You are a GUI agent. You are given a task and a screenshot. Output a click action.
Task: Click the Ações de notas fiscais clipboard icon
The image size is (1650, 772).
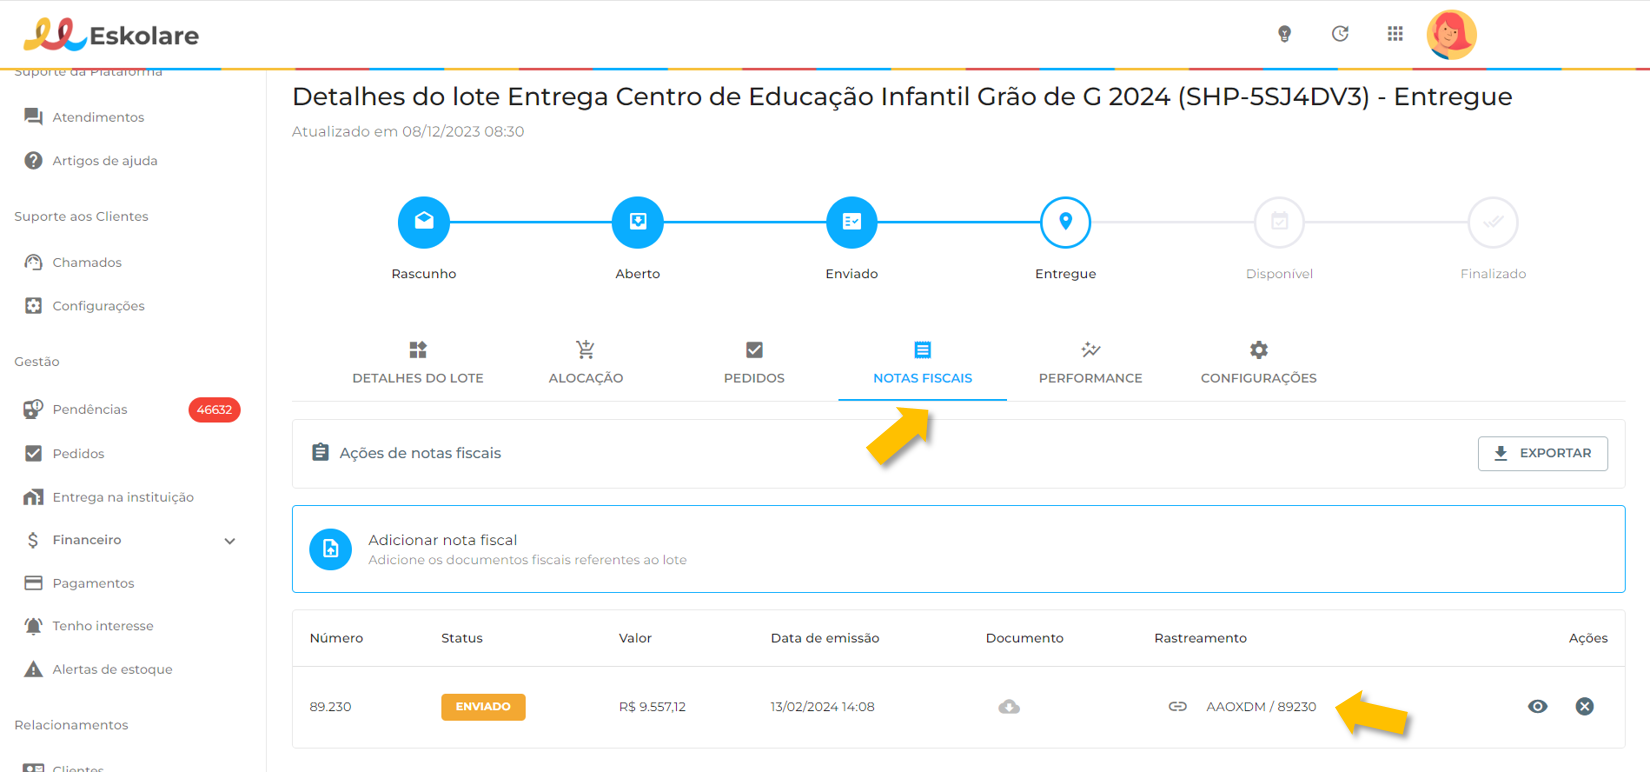[x=320, y=452]
